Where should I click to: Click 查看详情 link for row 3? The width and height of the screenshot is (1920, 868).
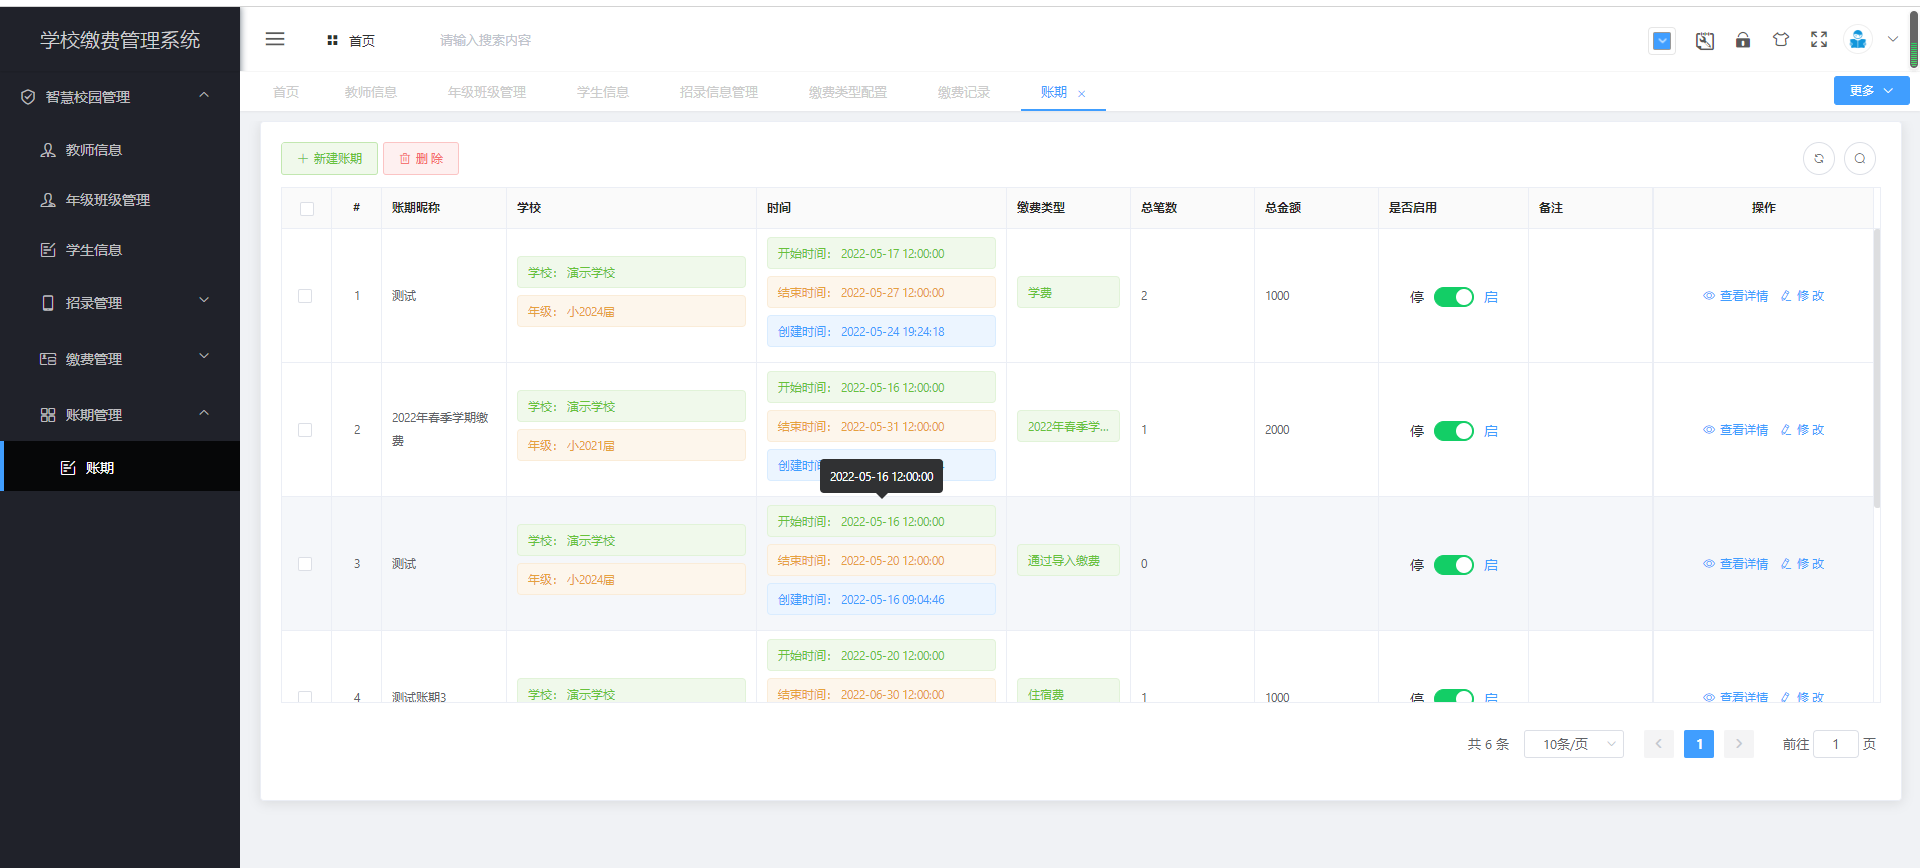[1736, 564]
